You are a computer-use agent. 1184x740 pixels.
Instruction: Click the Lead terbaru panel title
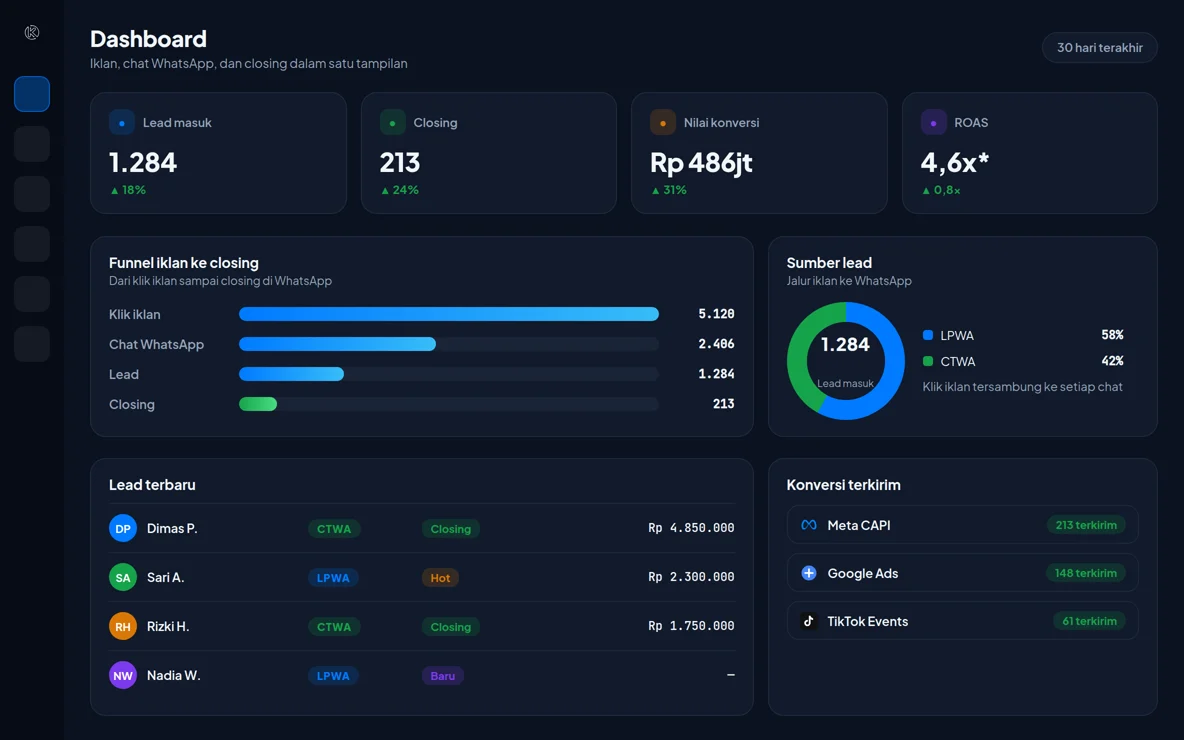152,485
